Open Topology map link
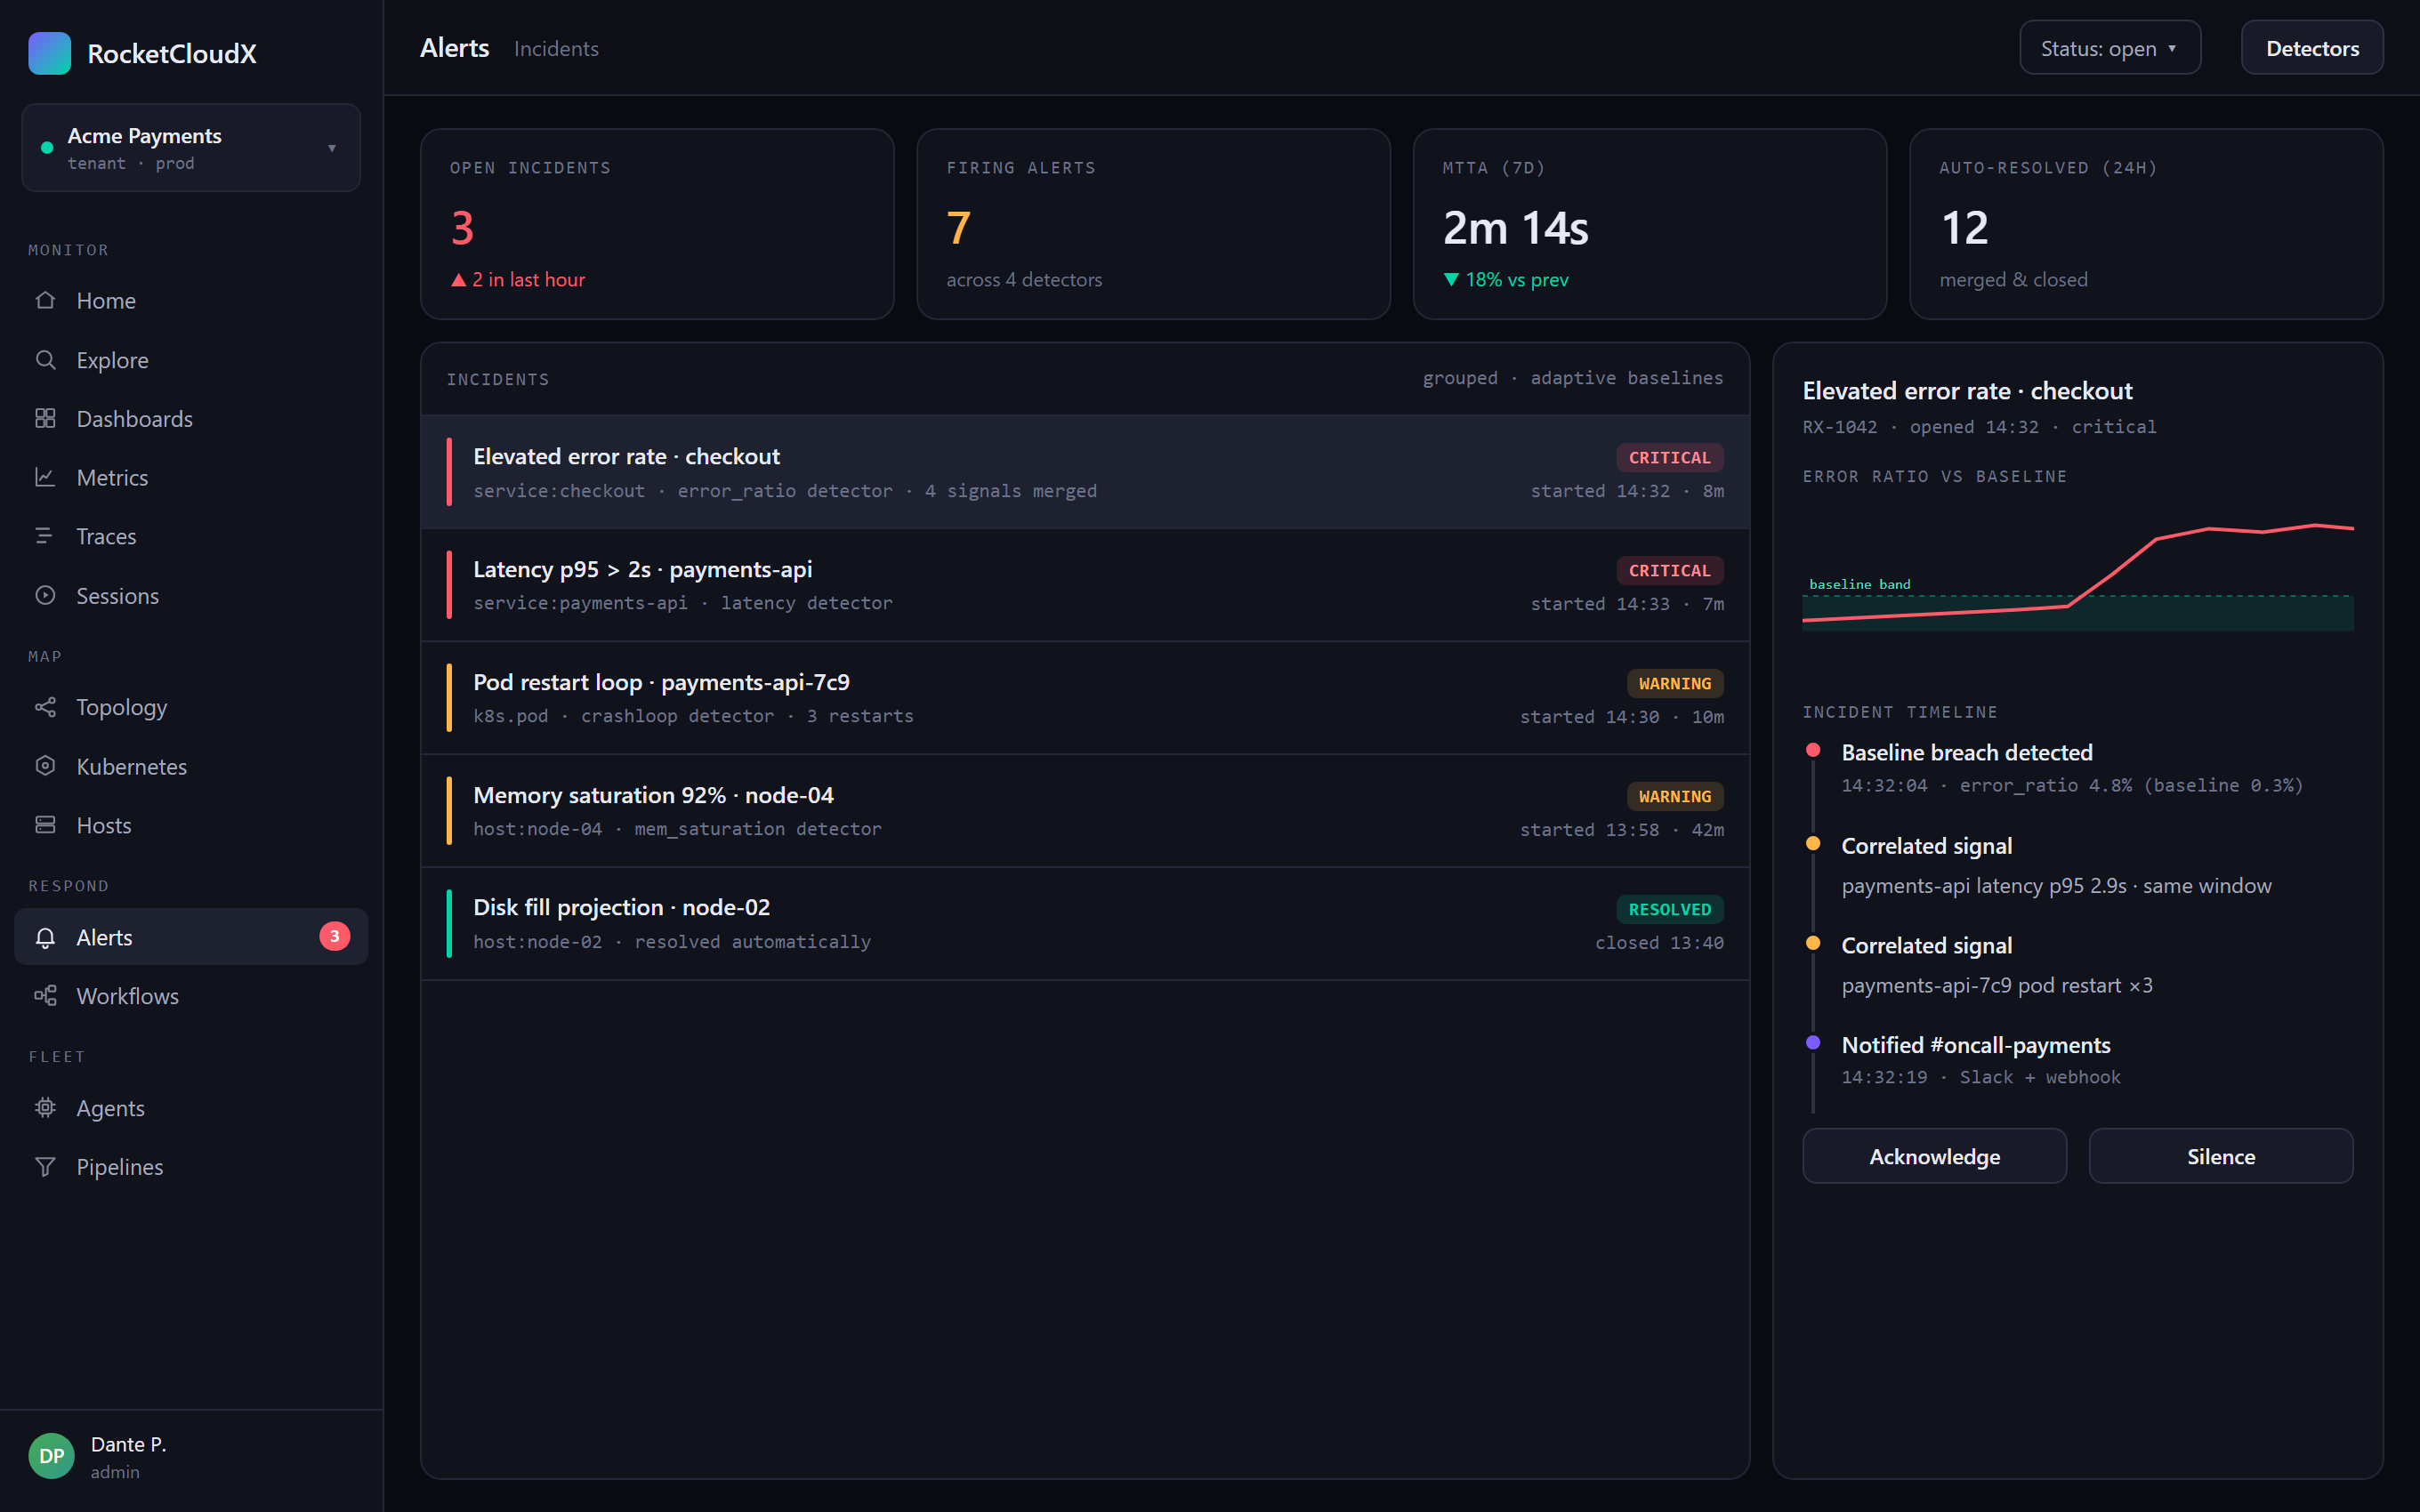 click(x=191, y=707)
